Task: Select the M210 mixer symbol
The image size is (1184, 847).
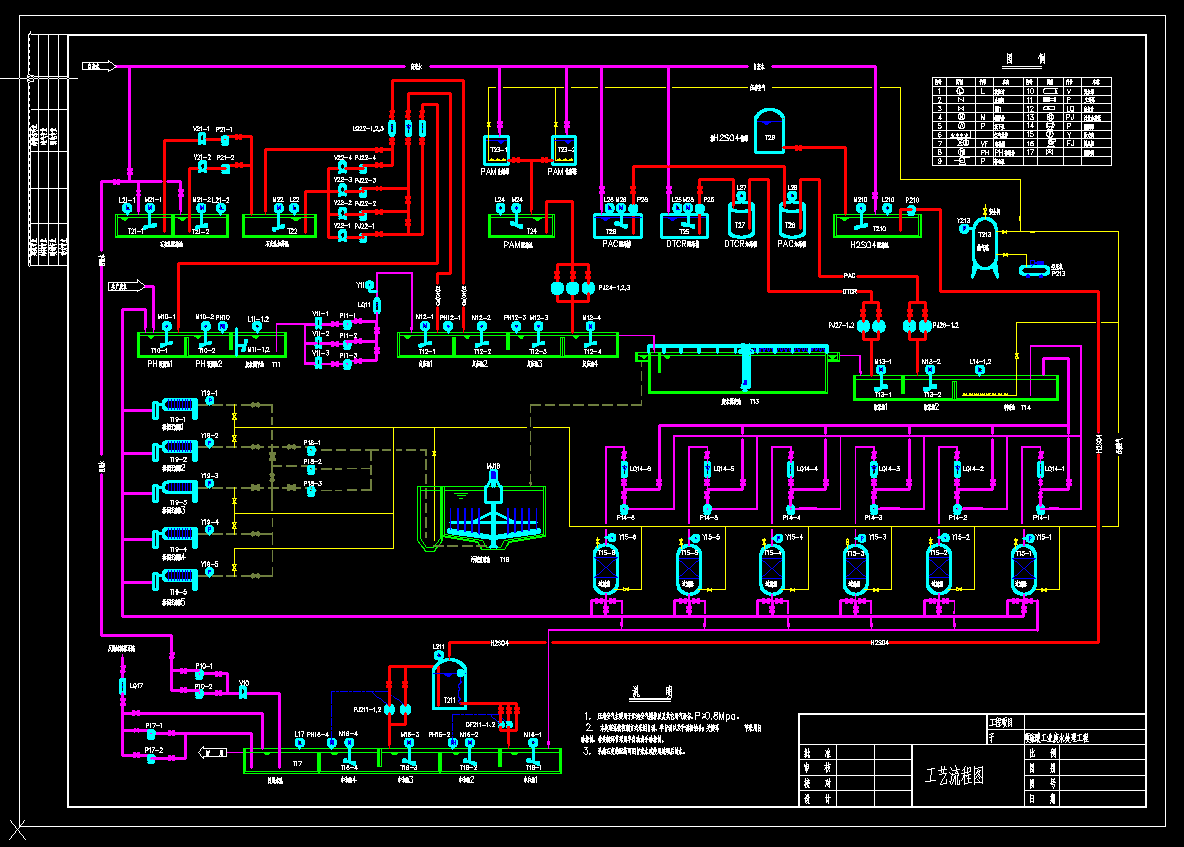Action: point(861,217)
